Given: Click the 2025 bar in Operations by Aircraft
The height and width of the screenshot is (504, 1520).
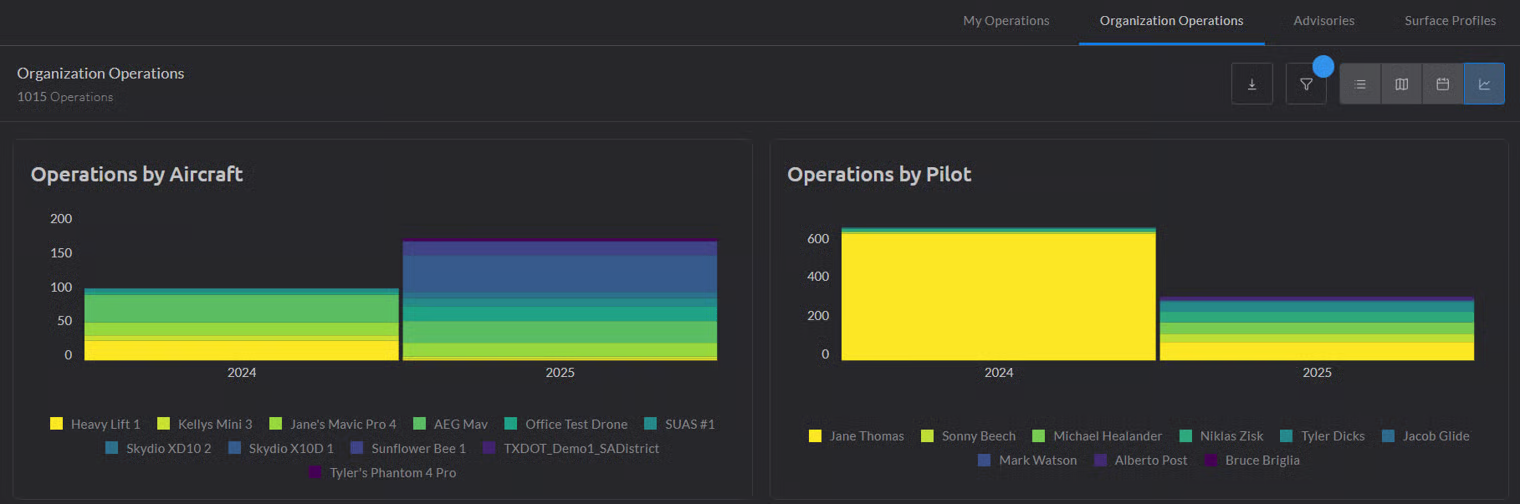Looking at the screenshot, I should (x=560, y=300).
